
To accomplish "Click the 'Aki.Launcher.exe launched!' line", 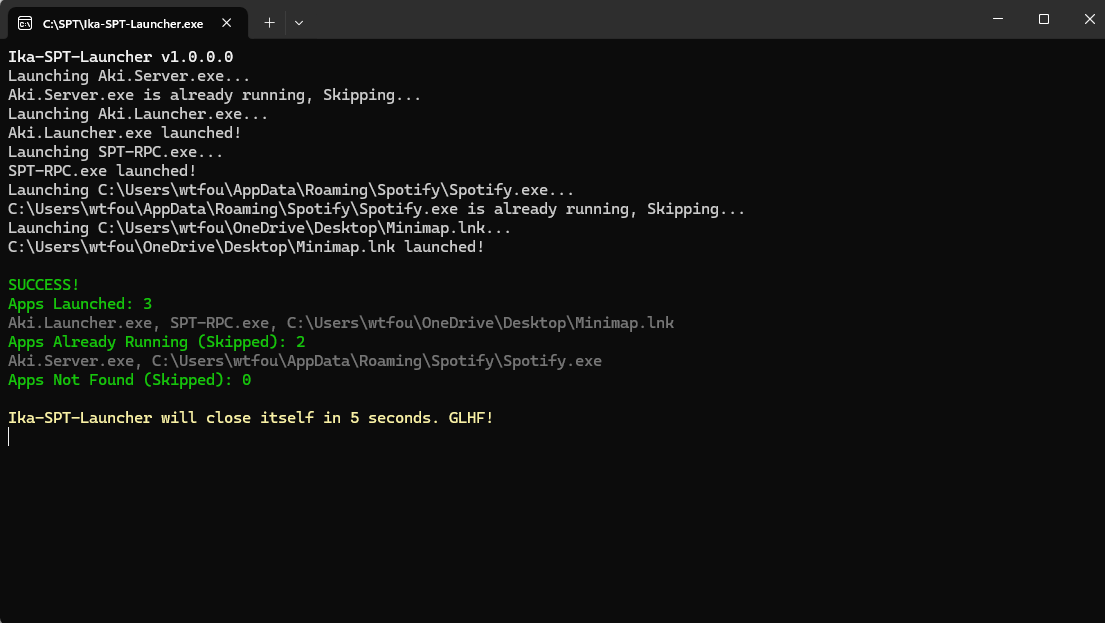I will (125, 133).
